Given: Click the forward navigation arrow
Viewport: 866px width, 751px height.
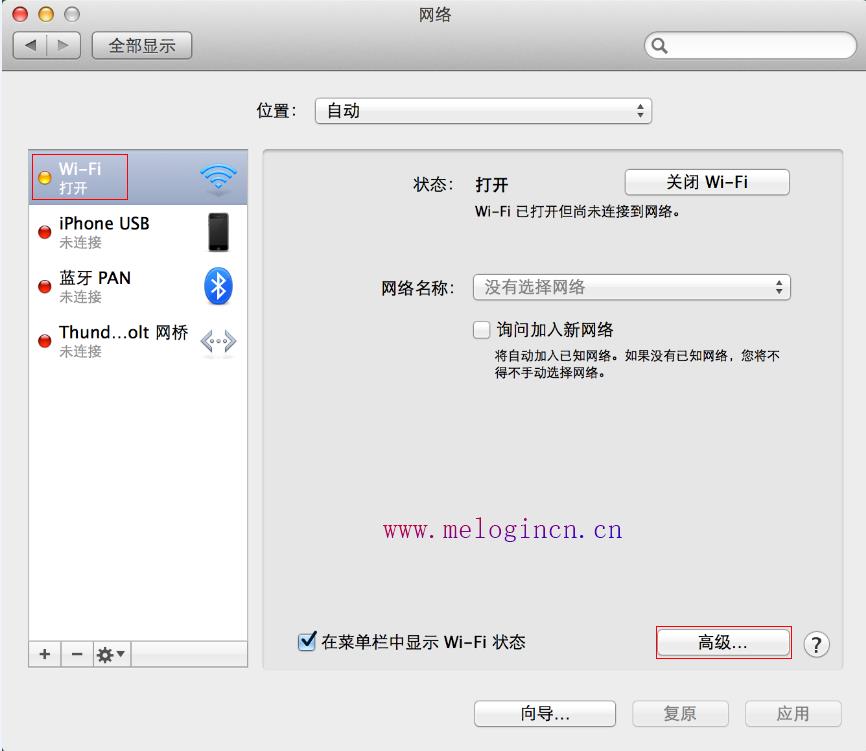Looking at the screenshot, I should pyautogui.click(x=64, y=45).
